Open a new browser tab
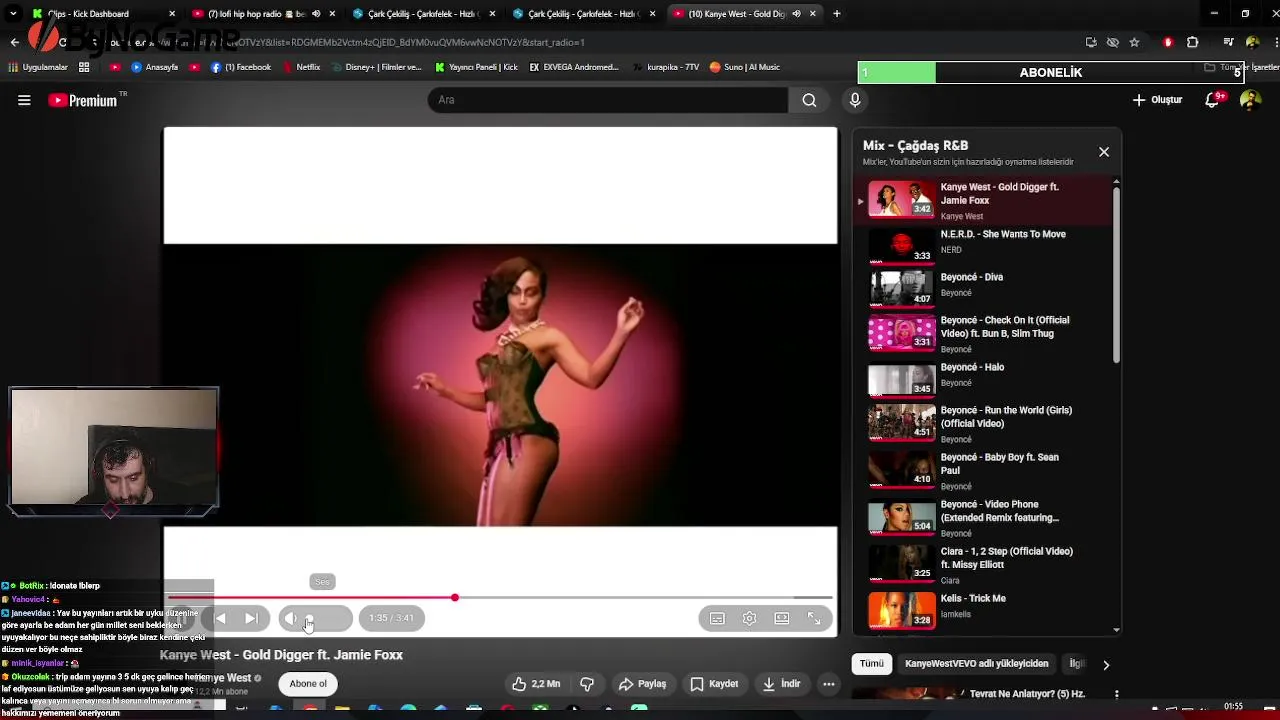Viewport: 1280px width, 720px height. (837, 14)
